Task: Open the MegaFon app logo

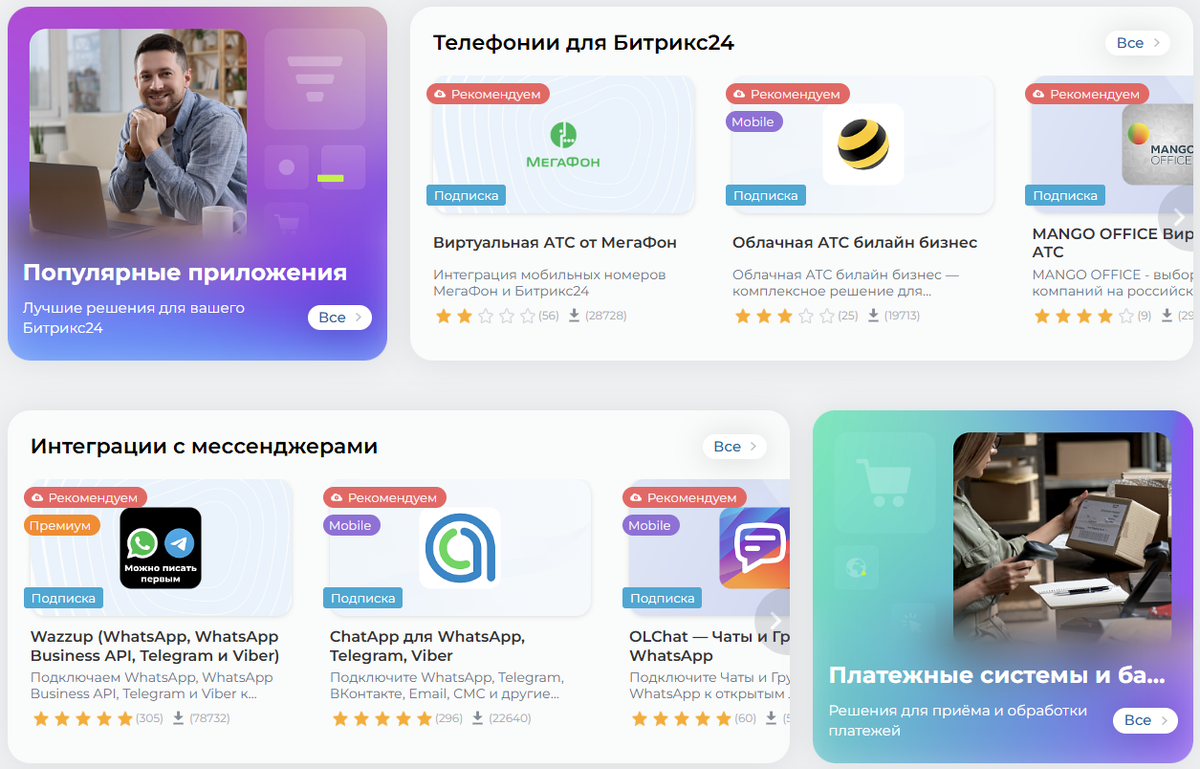Action: coord(563,145)
